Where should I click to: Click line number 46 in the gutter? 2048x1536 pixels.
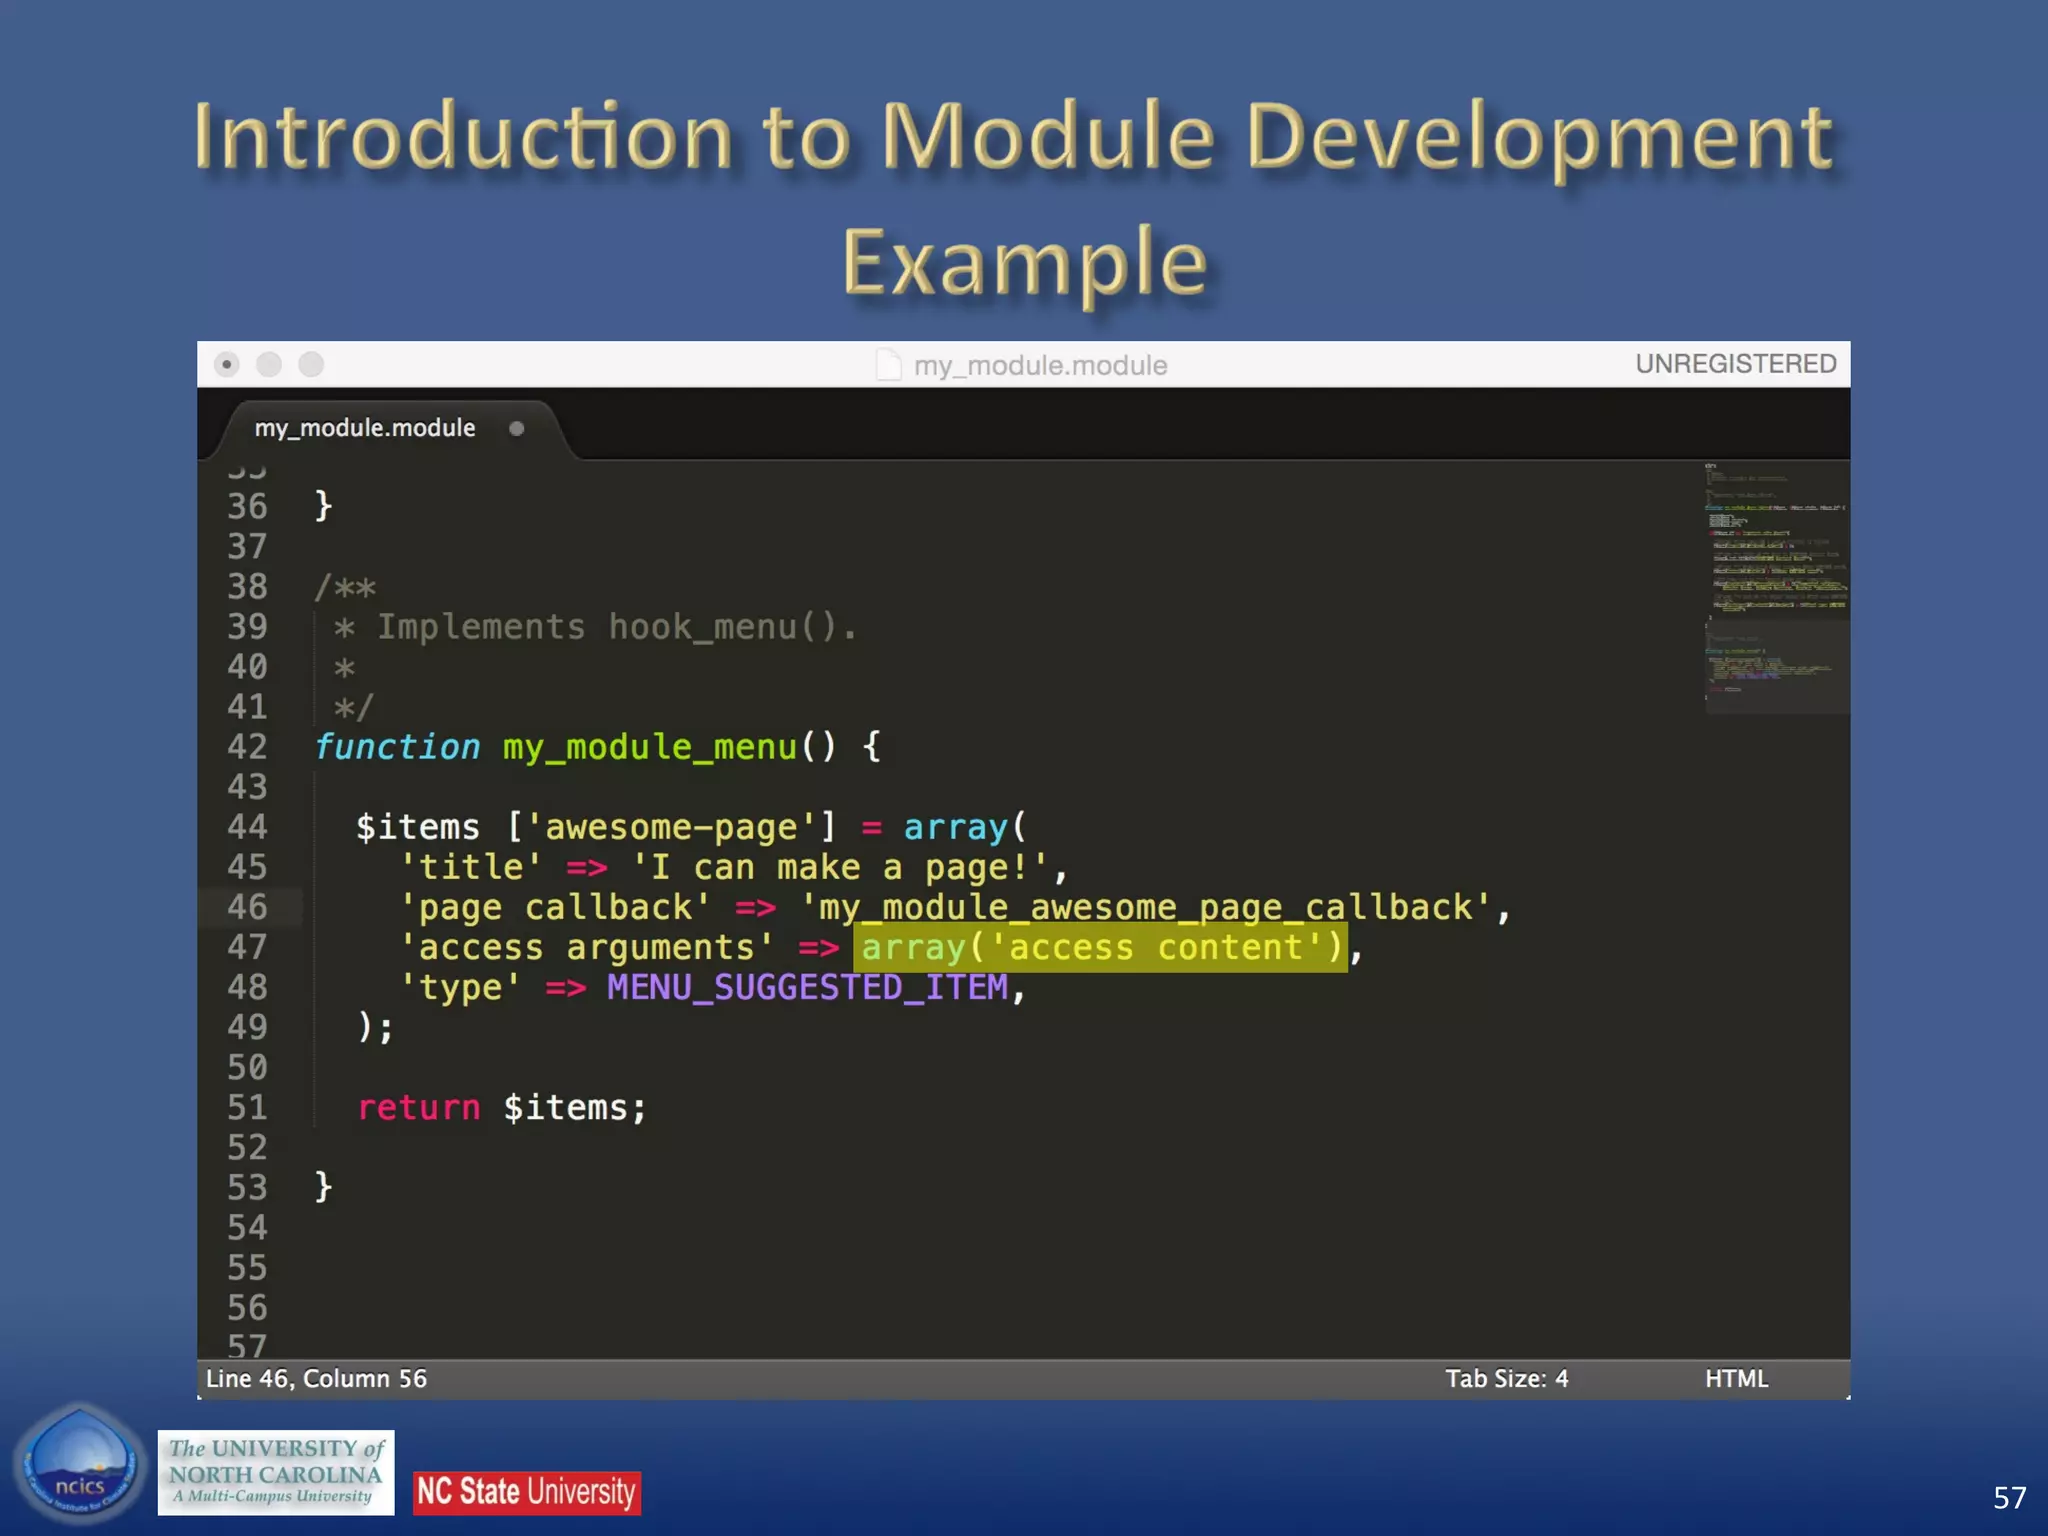point(247,907)
